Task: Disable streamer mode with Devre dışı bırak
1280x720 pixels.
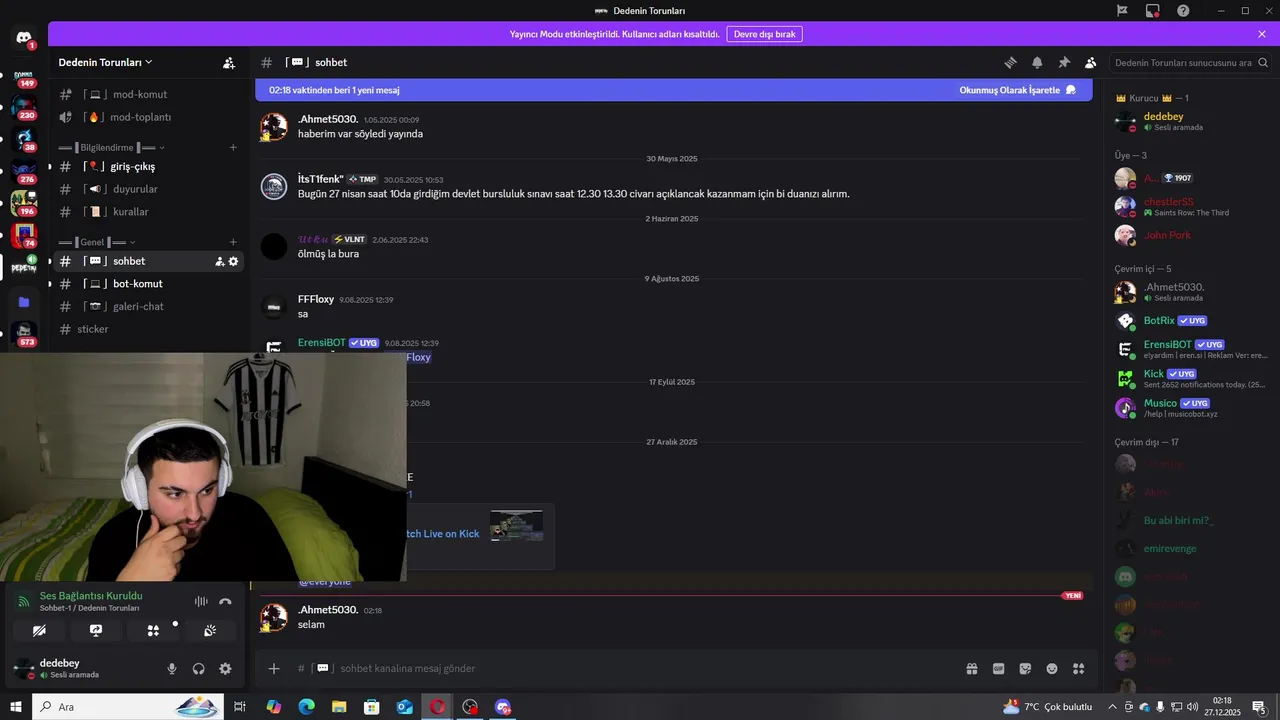Action: pos(764,34)
